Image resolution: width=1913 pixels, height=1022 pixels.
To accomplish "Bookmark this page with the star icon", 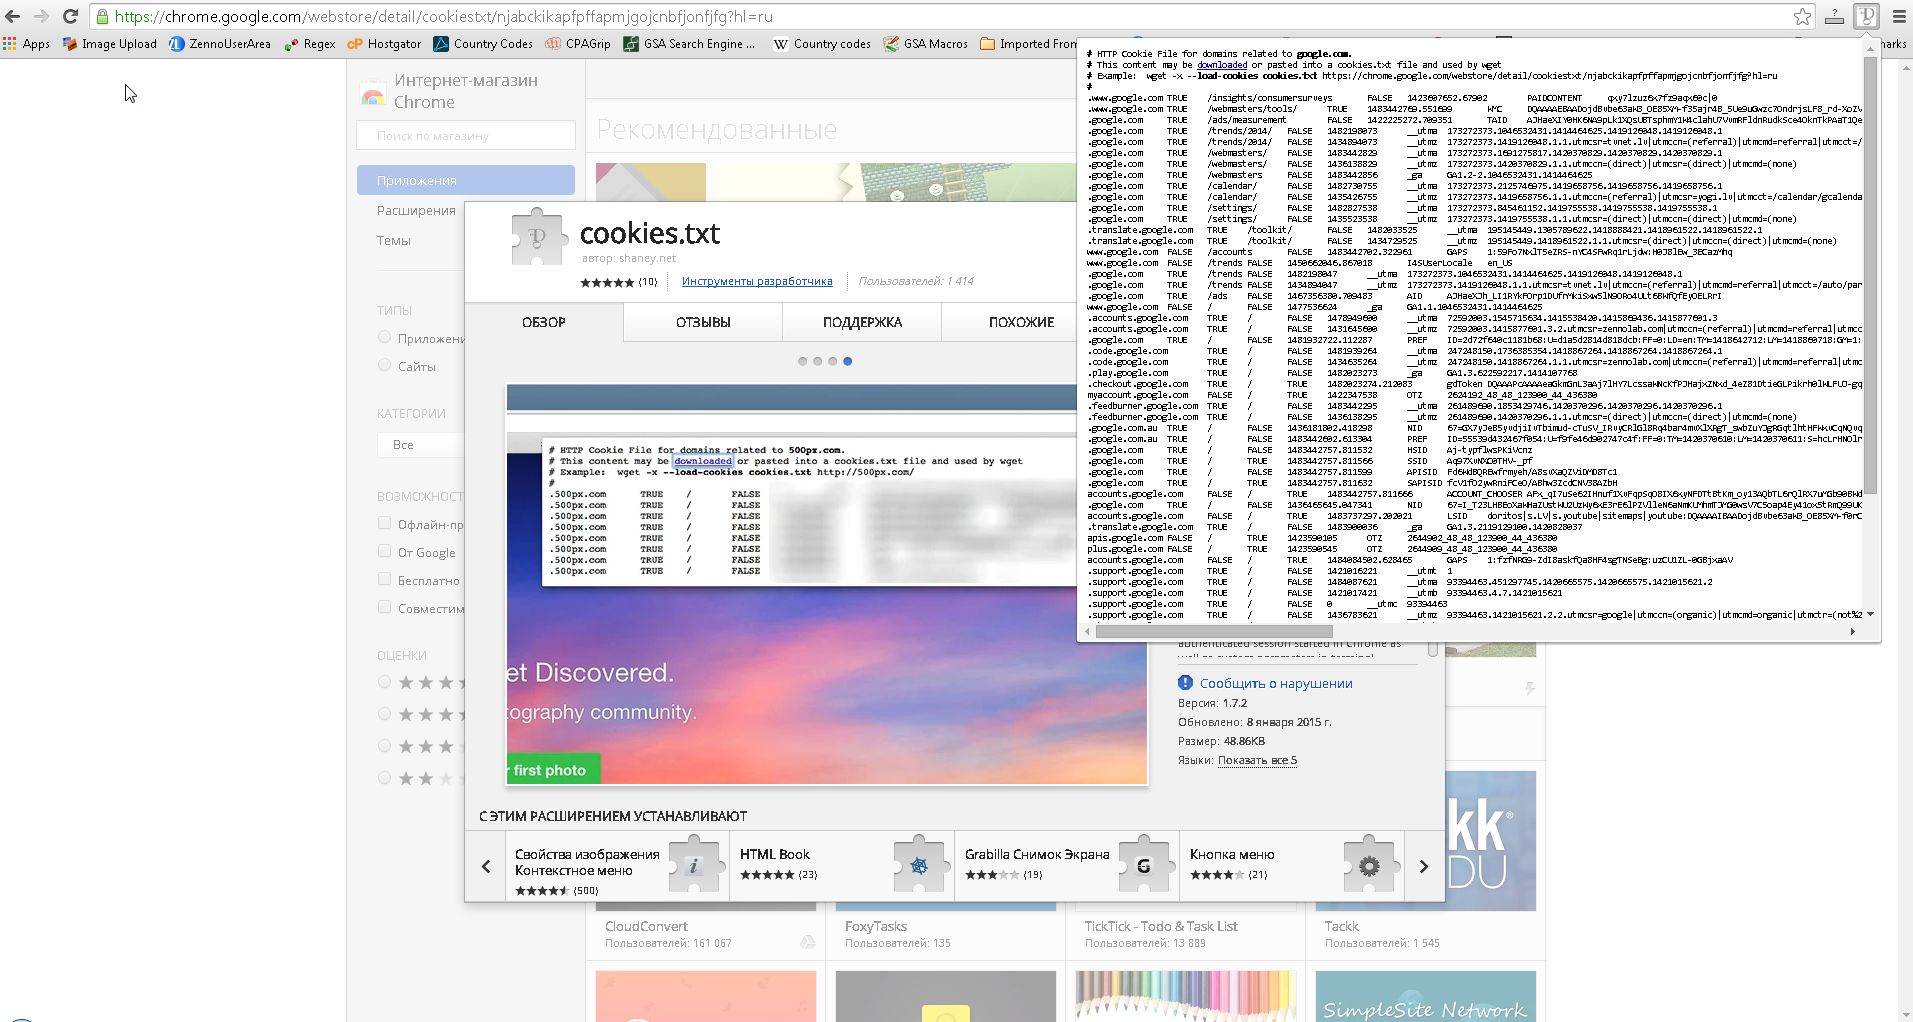I will click(x=1802, y=16).
